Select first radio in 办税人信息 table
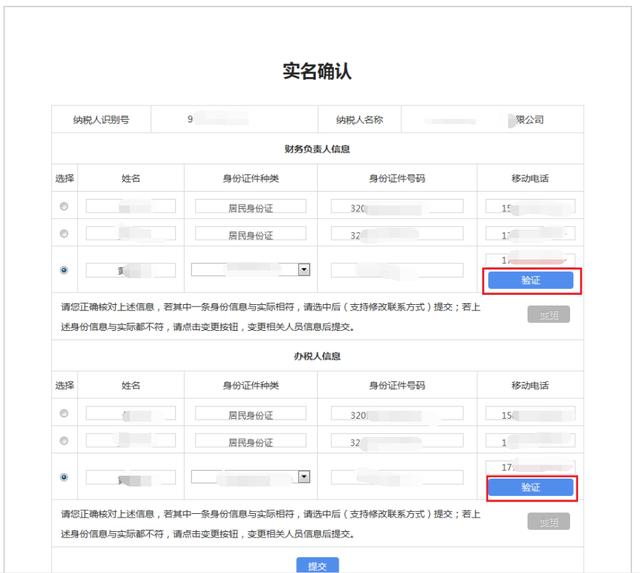 click(x=64, y=413)
